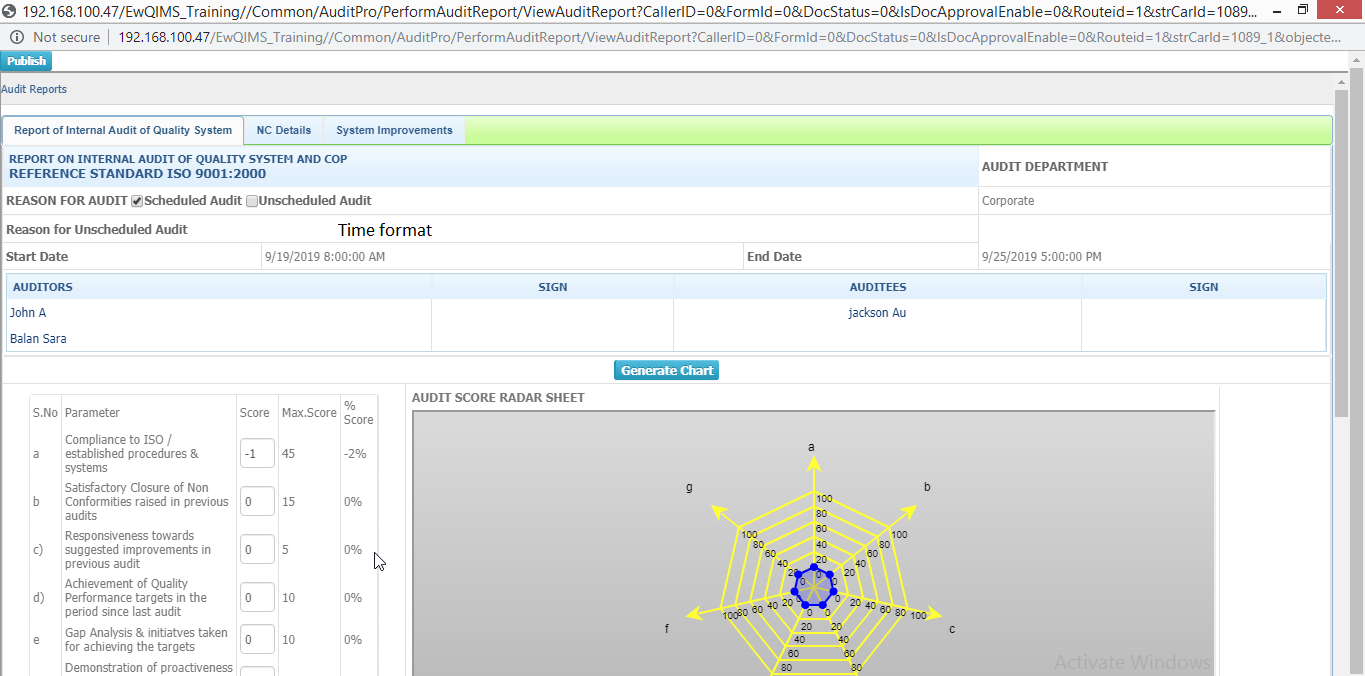Image resolution: width=1365 pixels, height=676 pixels.
Task: Focus the Score field for Satisfactory Closure row
Action: pyautogui.click(x=257, y=501)
